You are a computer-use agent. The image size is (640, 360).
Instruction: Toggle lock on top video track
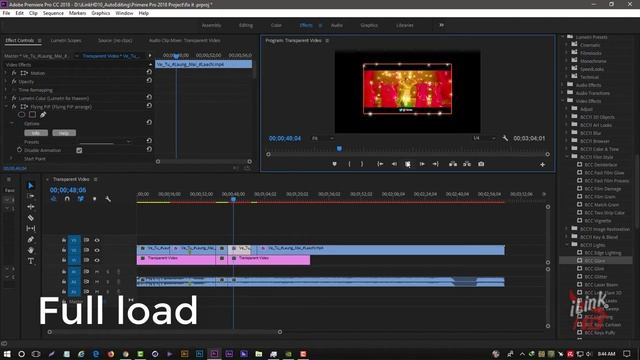[x=64, y=240]
